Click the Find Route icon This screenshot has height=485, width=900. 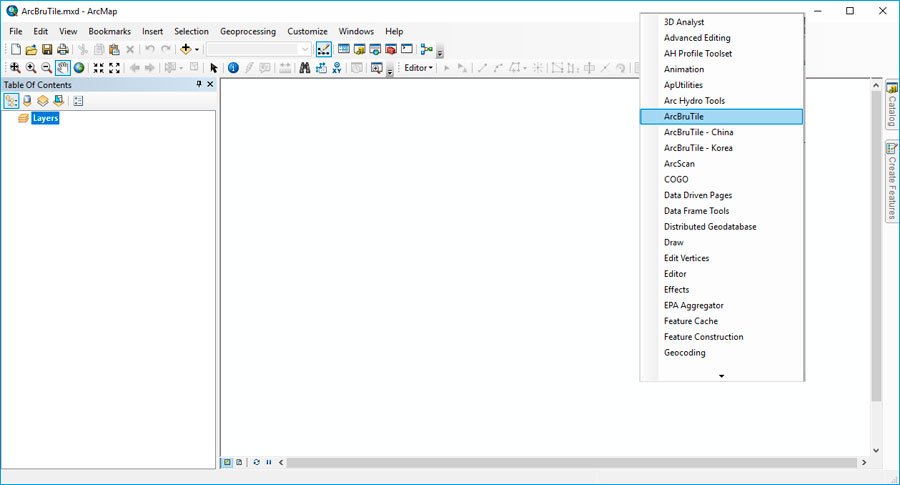321,68
